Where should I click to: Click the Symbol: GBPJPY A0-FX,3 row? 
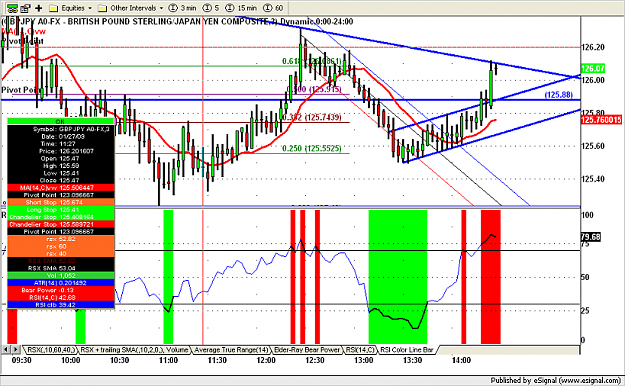point(61,129)
